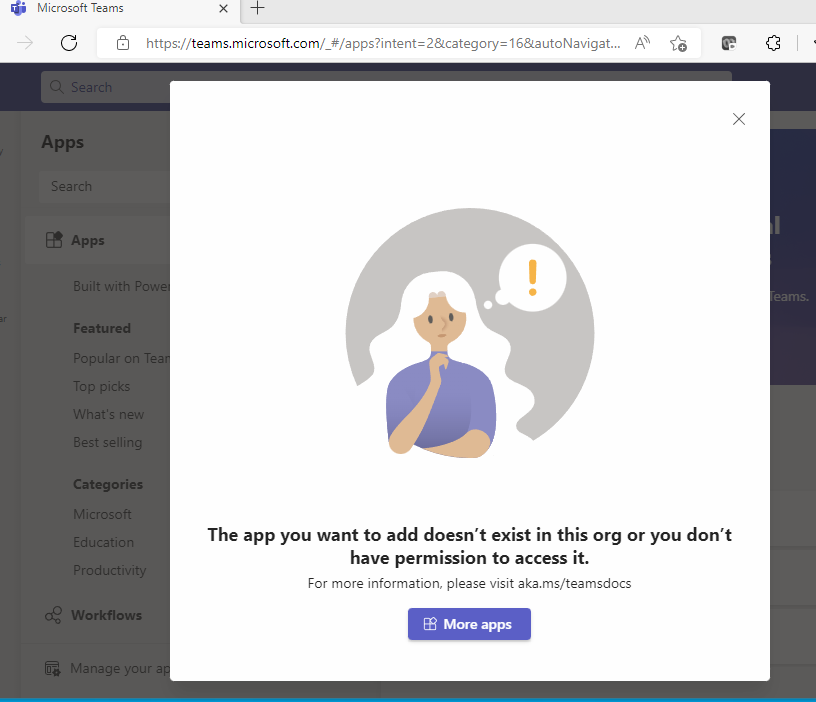Add this page to favorites
The image size is (816, 702).
[678, 43]
